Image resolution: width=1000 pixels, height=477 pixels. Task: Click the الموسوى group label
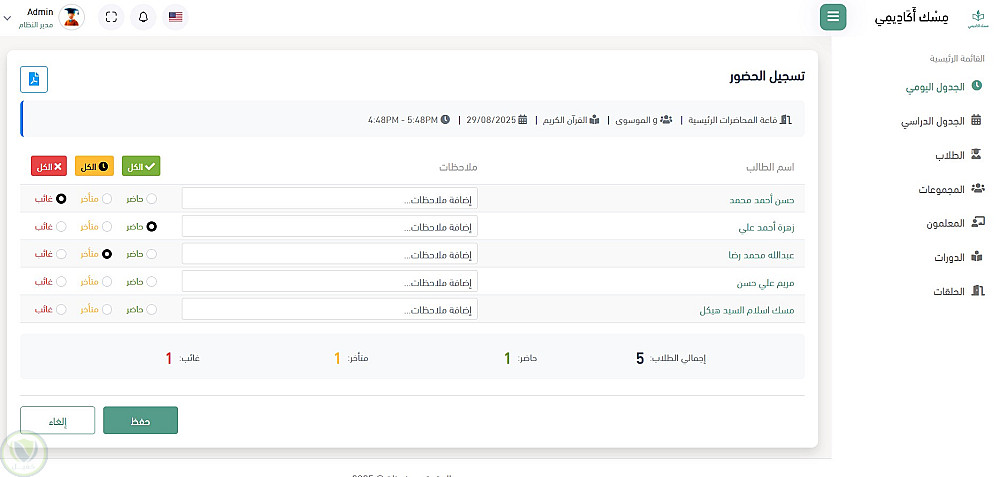pyautogui.click(x=636, y=119)
